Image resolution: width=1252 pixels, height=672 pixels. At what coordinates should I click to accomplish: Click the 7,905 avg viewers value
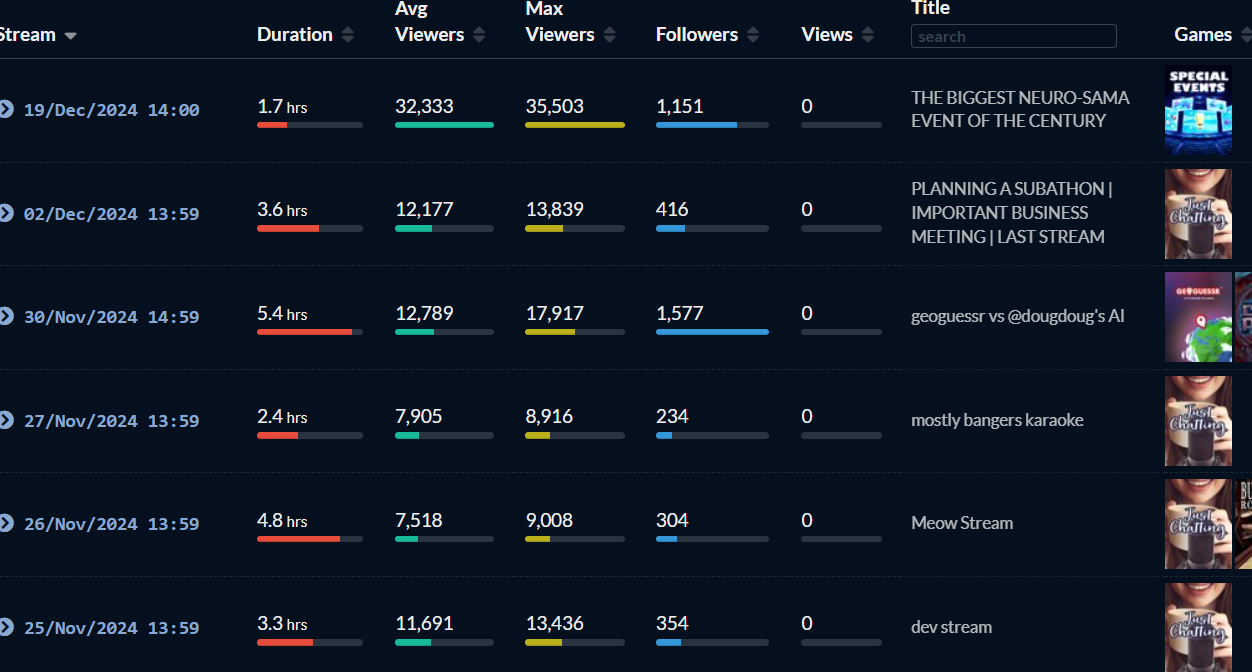pyautogui.click(x=418, y=416)
